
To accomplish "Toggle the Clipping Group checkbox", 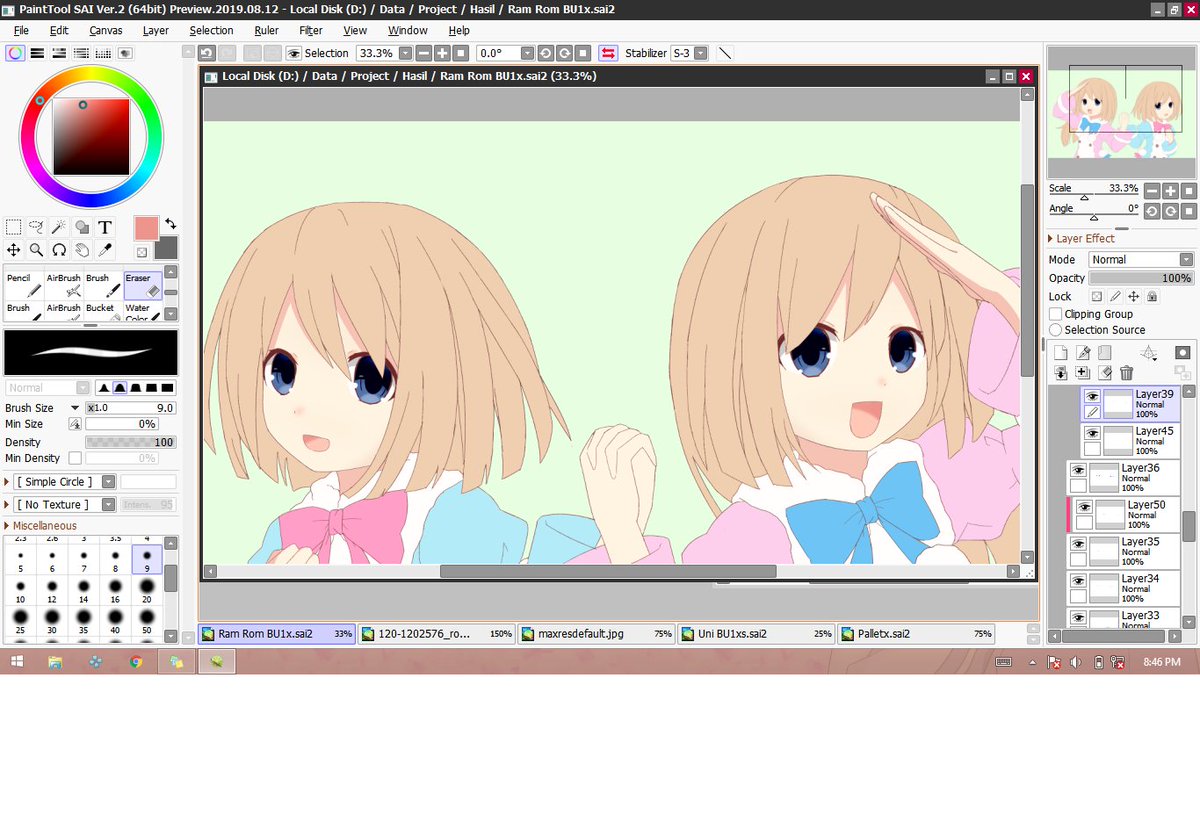I will (x=1055, y=314).
